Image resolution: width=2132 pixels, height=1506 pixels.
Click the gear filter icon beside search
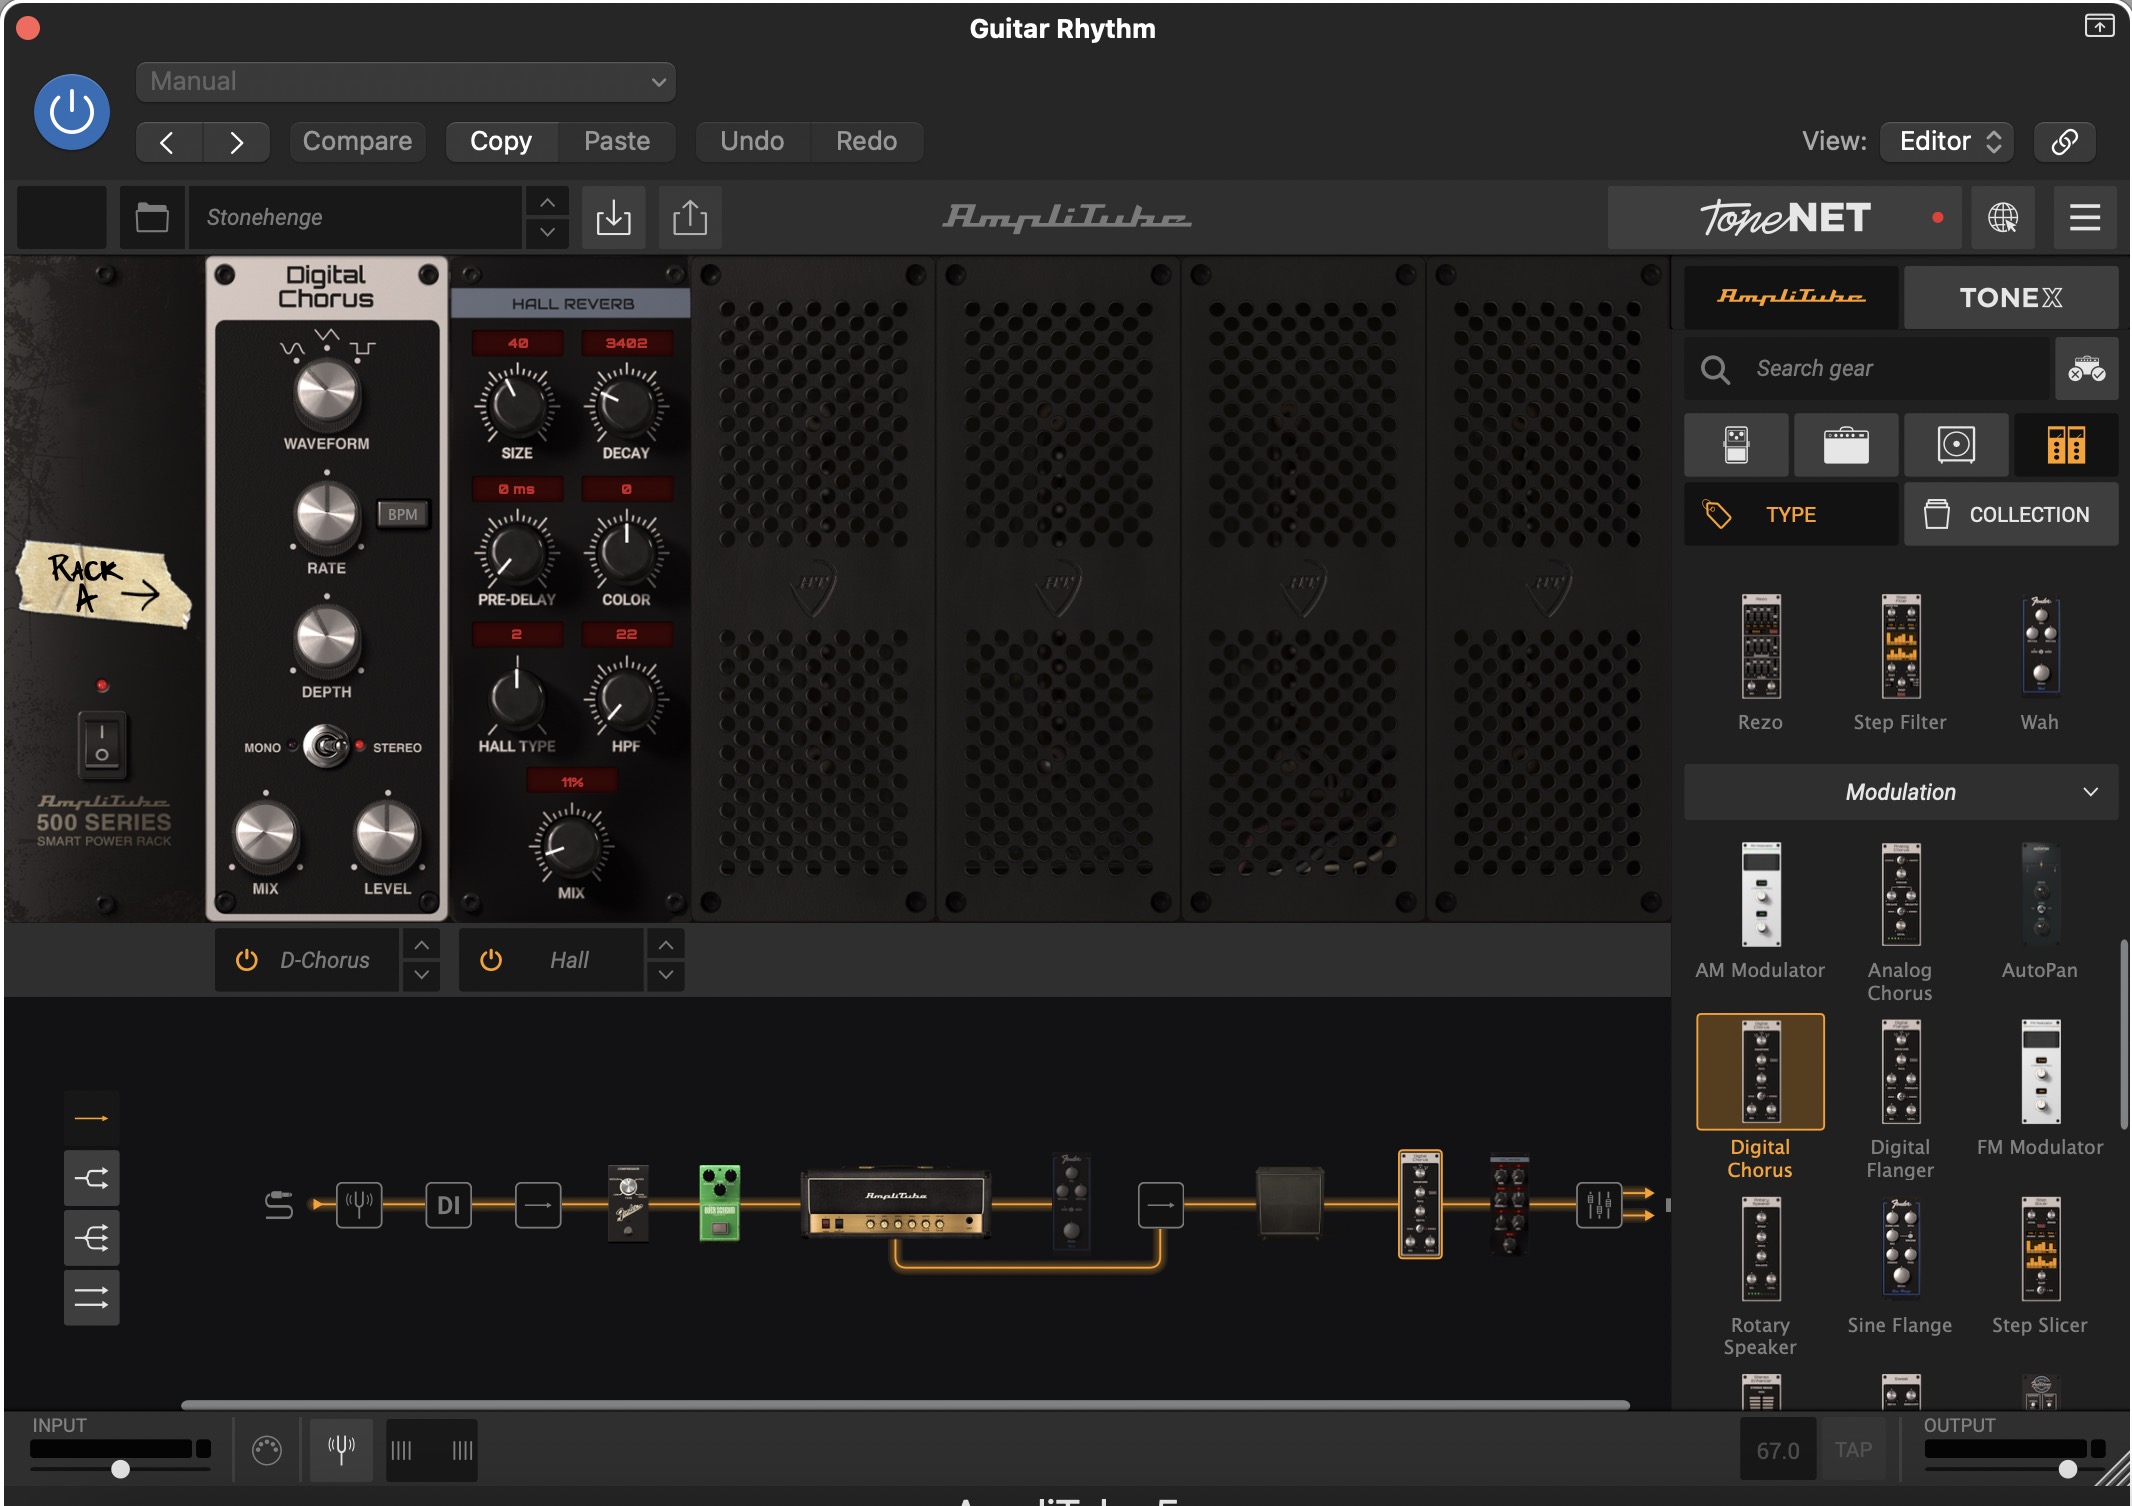[x=2086, y=369]
